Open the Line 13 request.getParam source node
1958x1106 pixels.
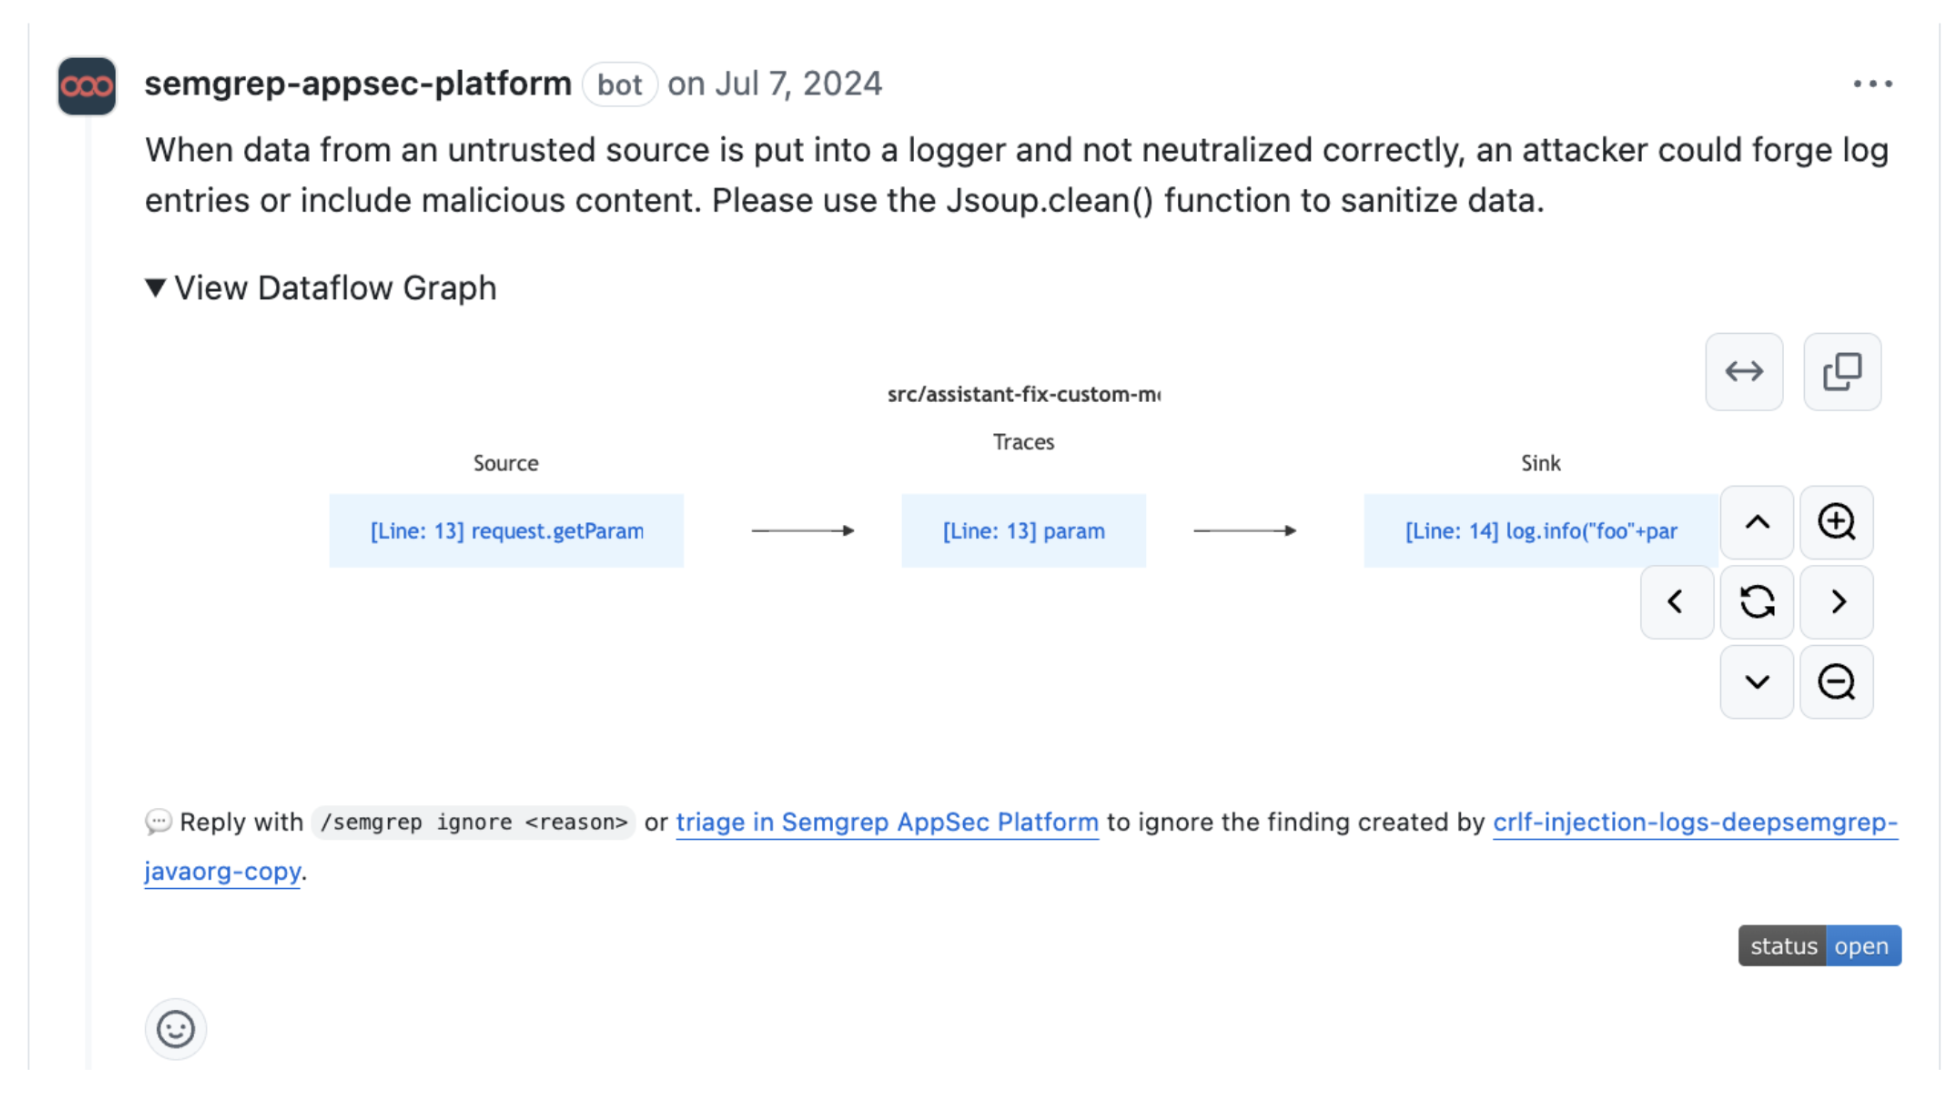[x=507, y=531]
